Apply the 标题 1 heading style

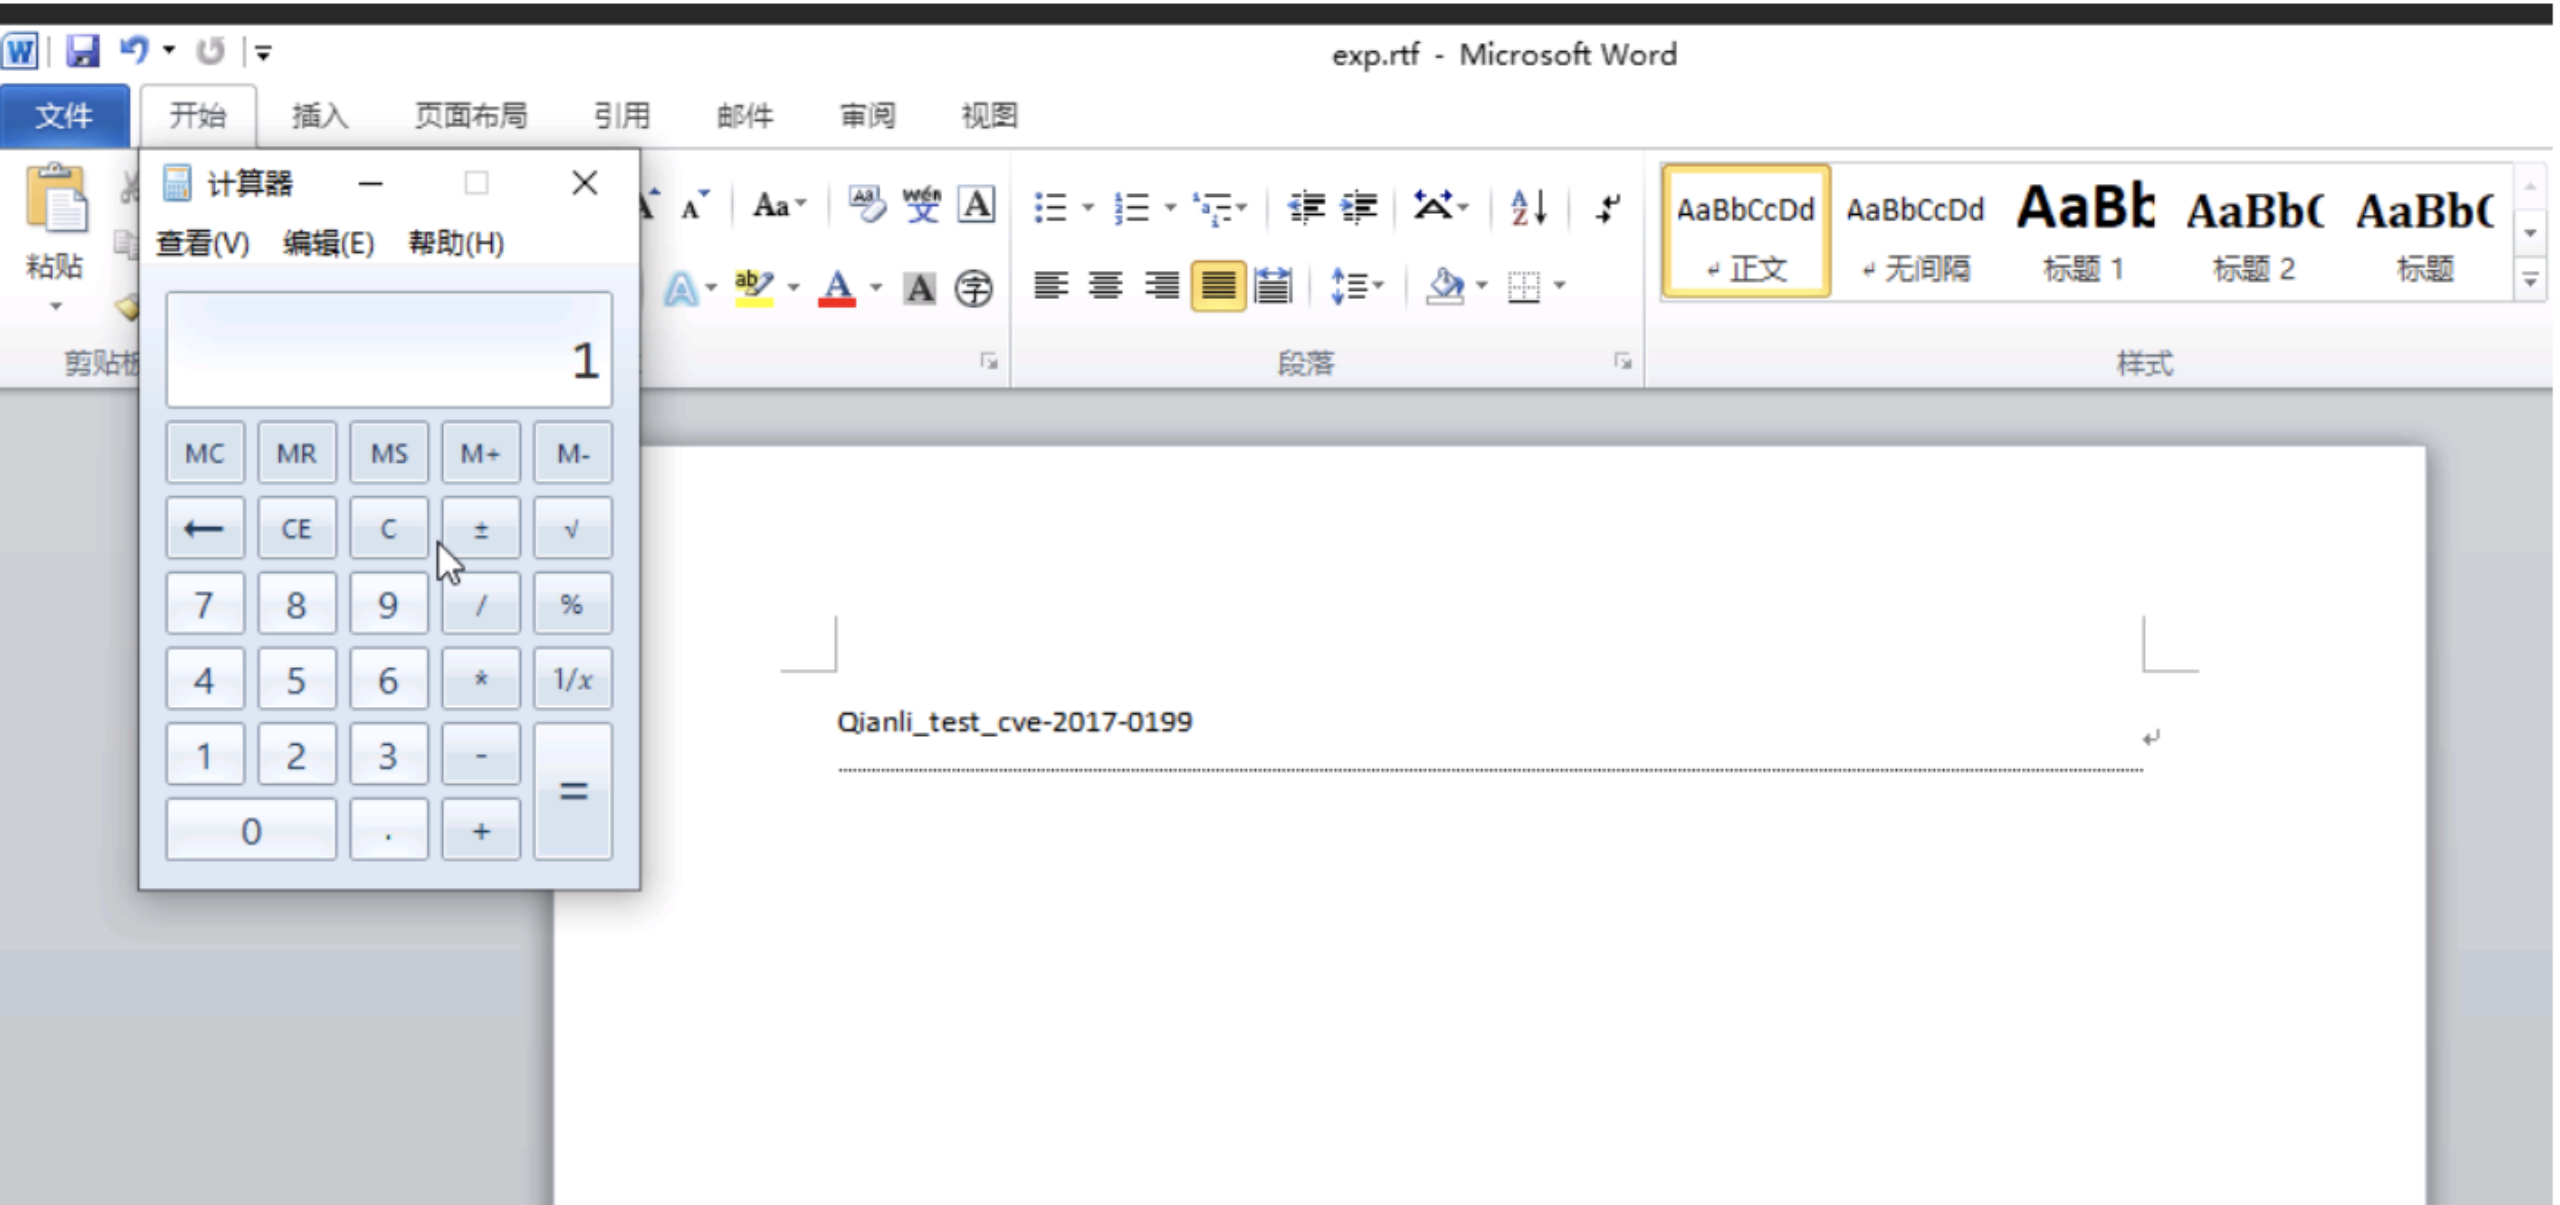point(2086,232)
